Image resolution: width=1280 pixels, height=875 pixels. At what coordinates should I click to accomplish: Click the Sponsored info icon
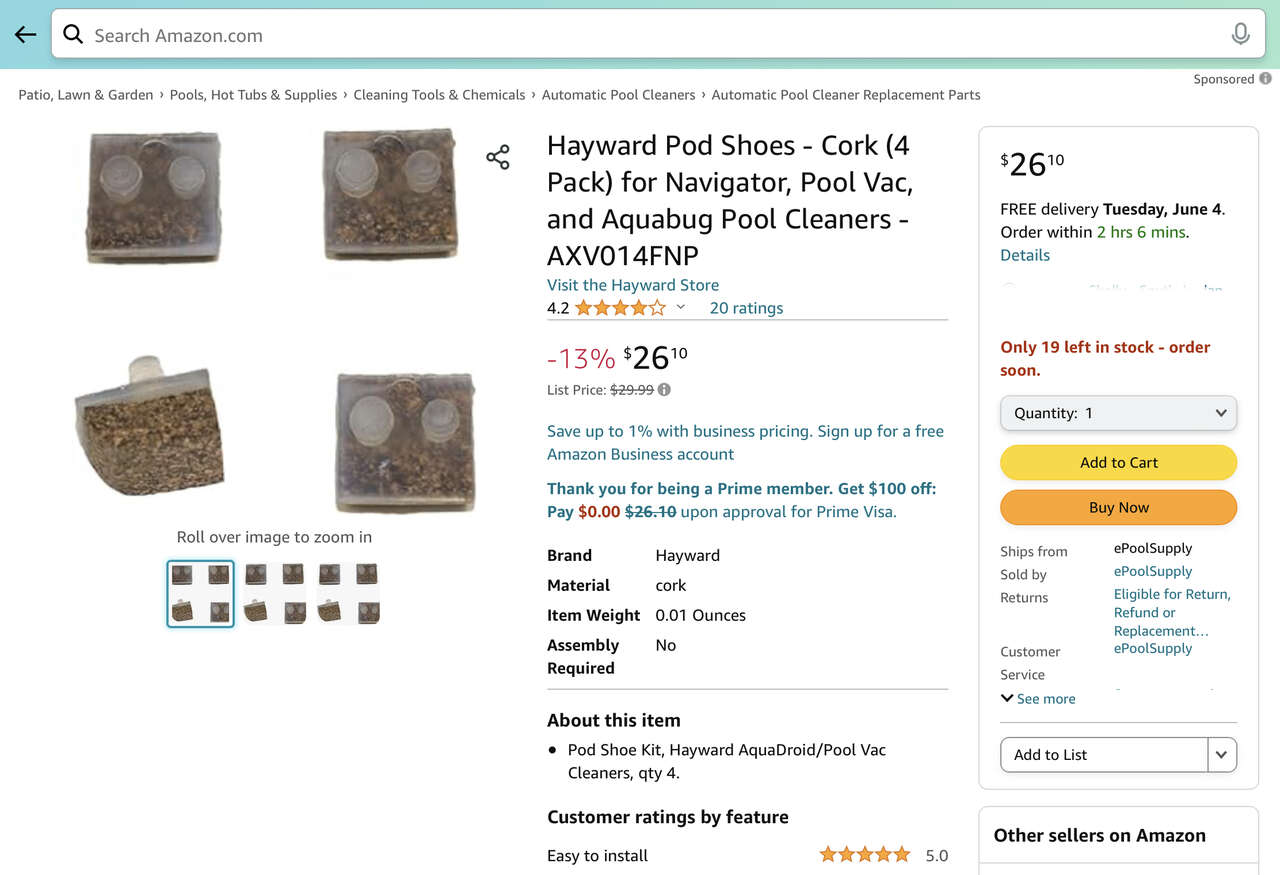1265,79
